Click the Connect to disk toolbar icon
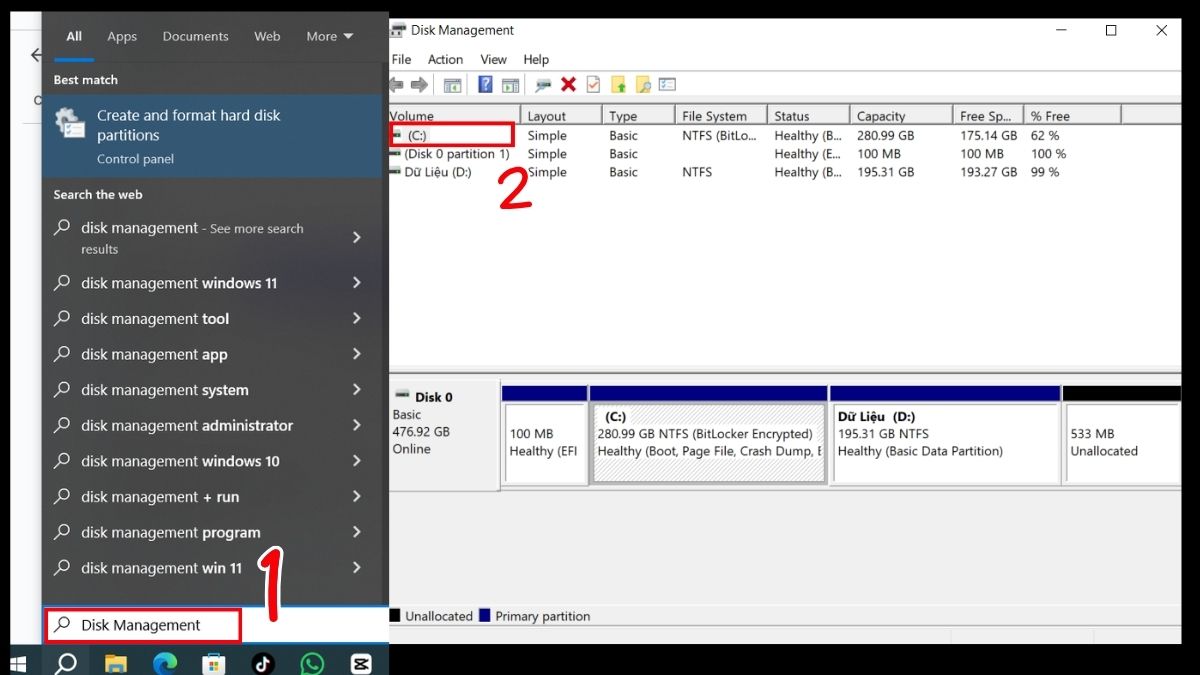 (x=543, y=86)
